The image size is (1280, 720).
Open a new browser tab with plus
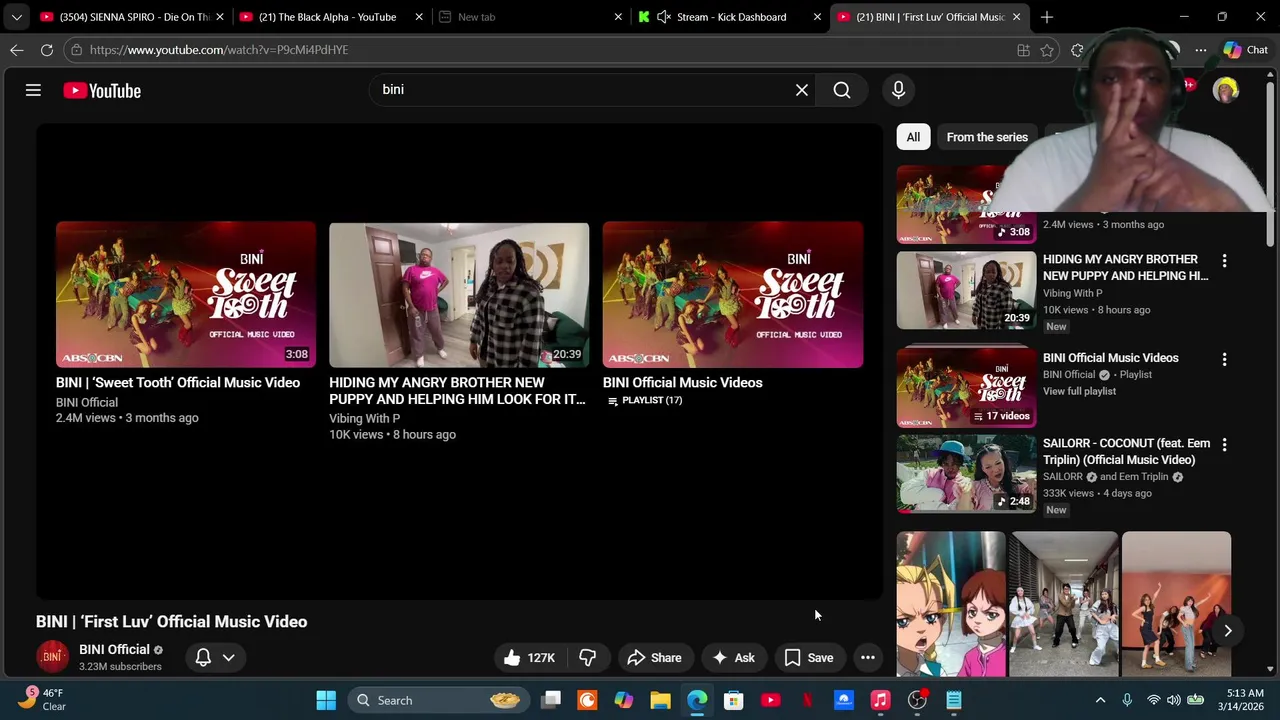(x=1047, y=17)
